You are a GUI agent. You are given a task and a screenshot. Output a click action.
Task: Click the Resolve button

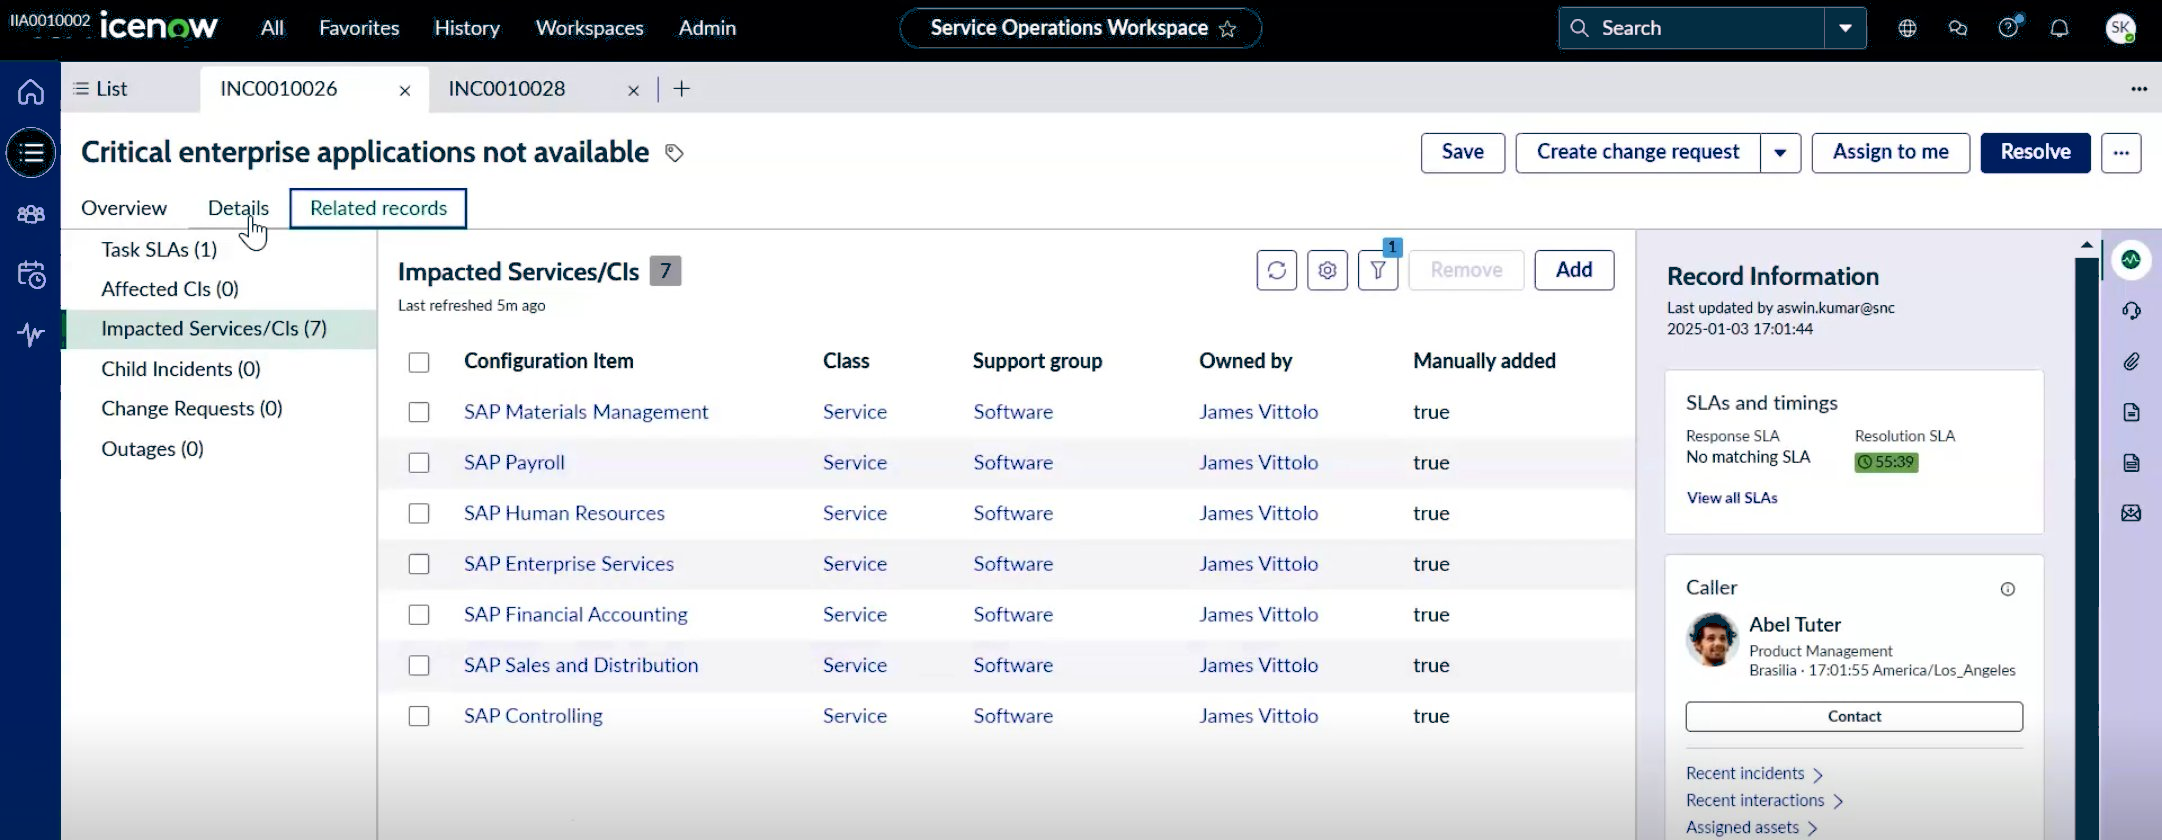(2035, 153)
